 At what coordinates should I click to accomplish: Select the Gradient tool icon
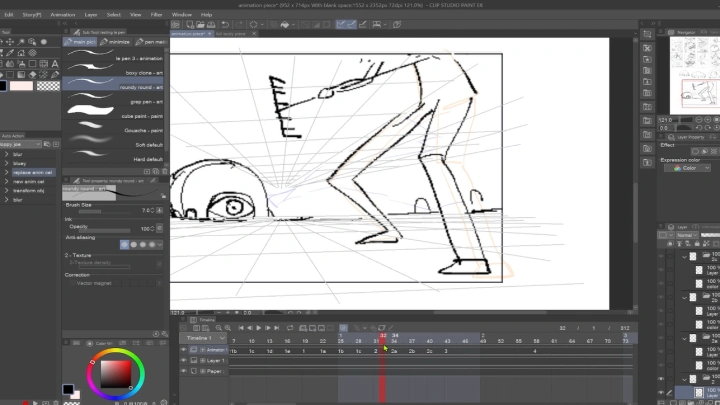(x=21, y=74)
